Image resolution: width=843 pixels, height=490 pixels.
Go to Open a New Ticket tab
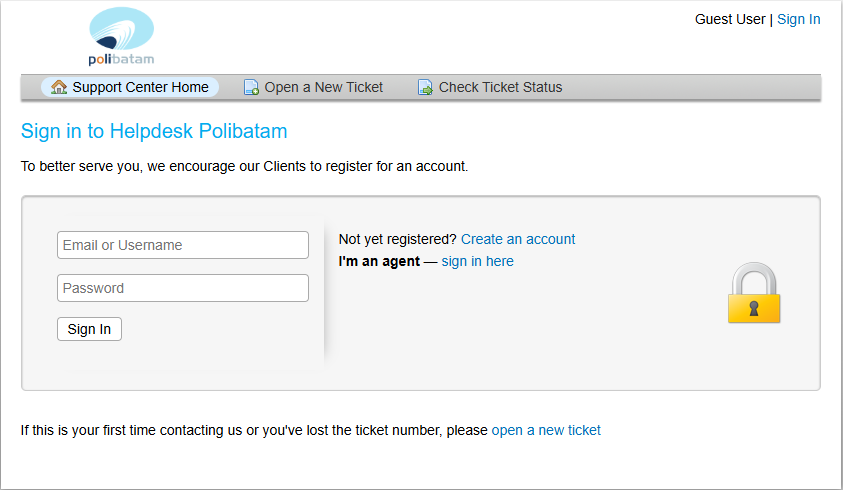(323, 87)
